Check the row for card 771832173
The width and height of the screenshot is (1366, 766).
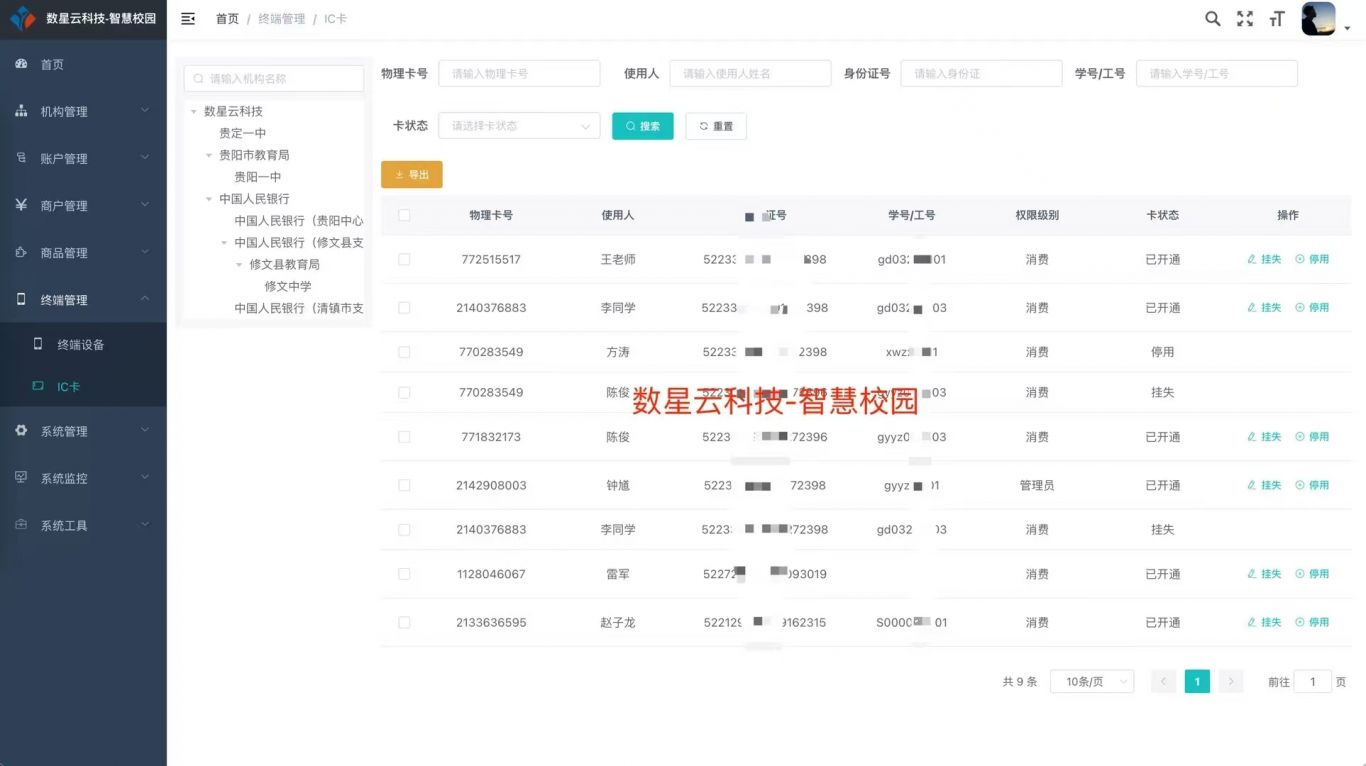[x=404, y=437]
